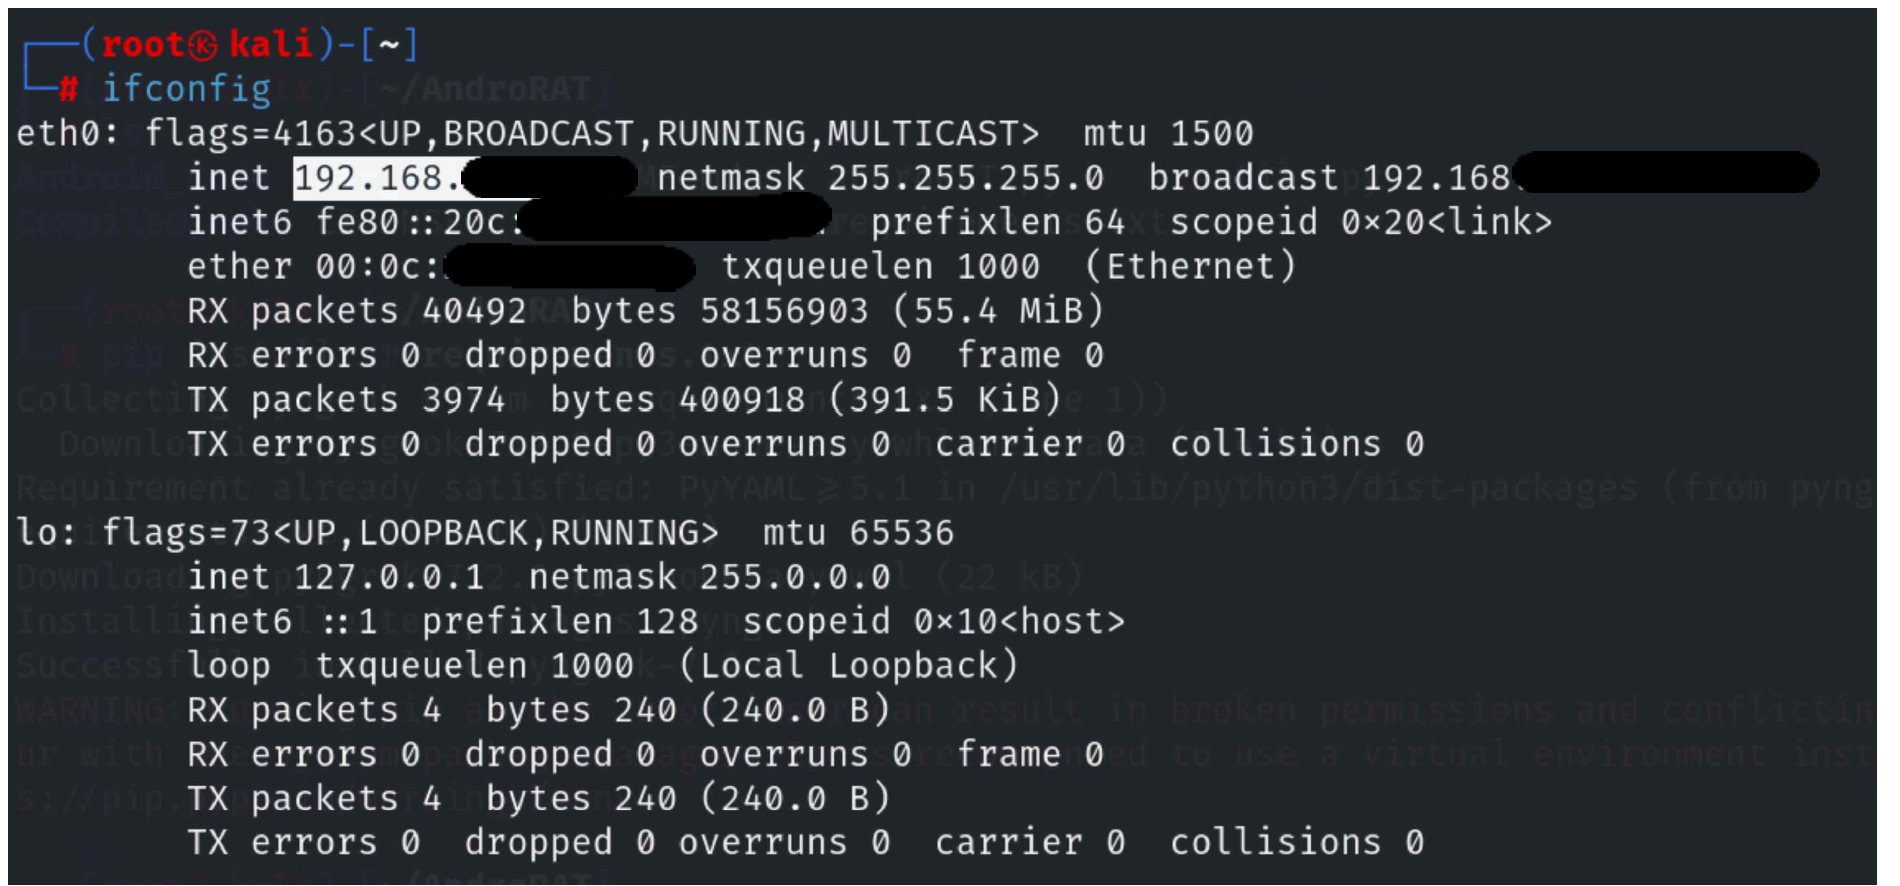Click the TX packets count 3974

(463, 400)
